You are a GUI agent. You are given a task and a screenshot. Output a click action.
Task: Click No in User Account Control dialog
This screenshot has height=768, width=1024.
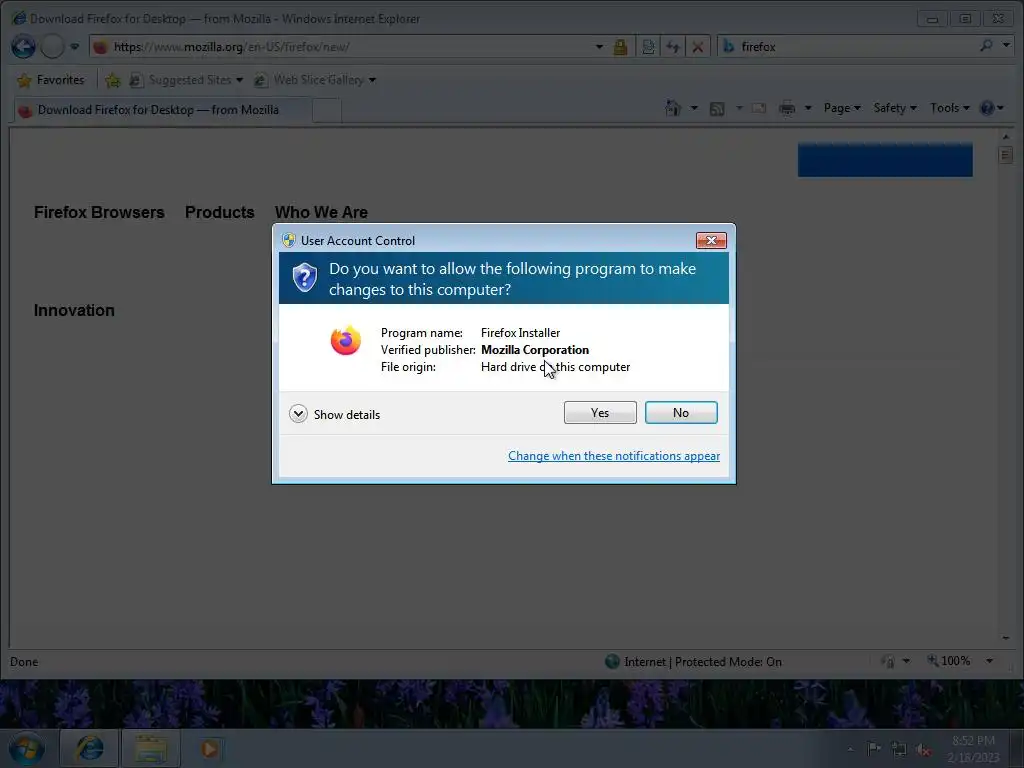(x=680, y=413)
